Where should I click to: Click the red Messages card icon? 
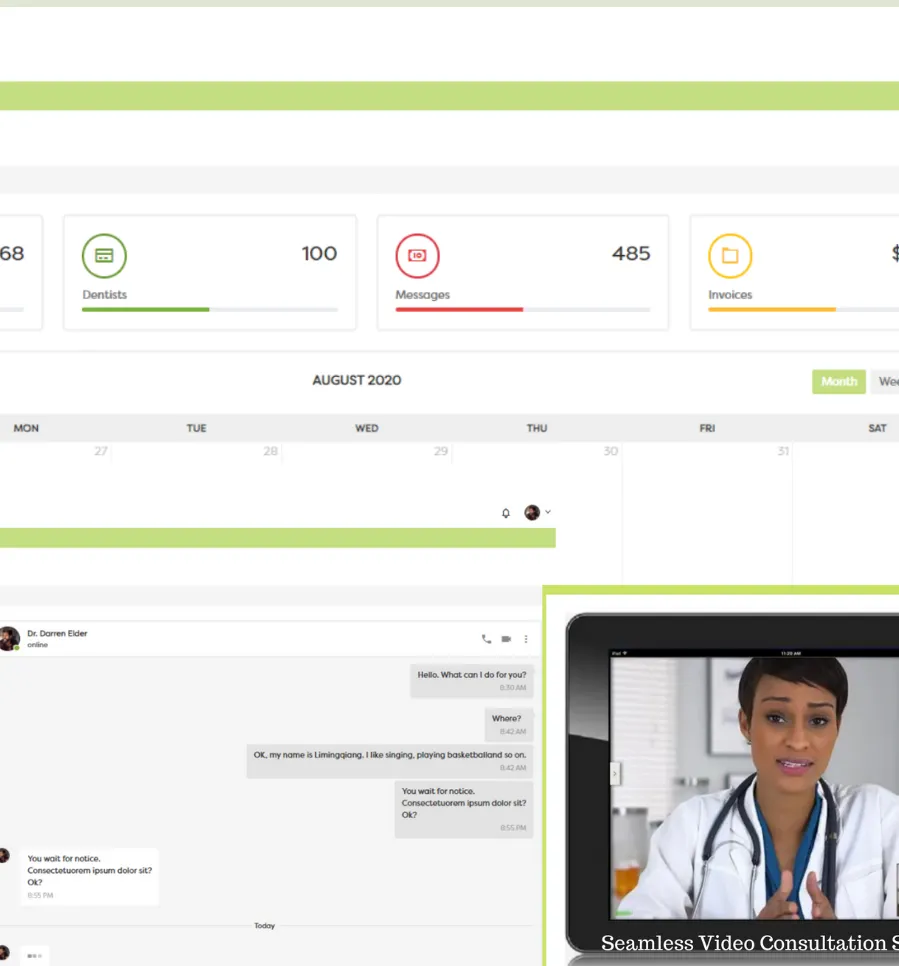[417, 256]
